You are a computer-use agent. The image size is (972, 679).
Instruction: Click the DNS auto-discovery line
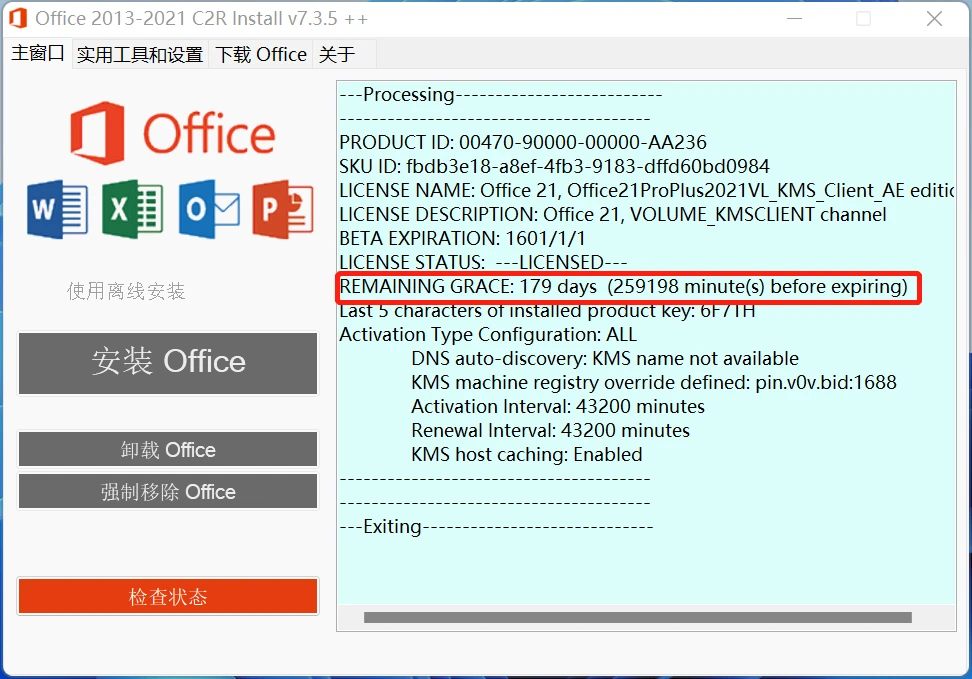click(x=605, y=358)
